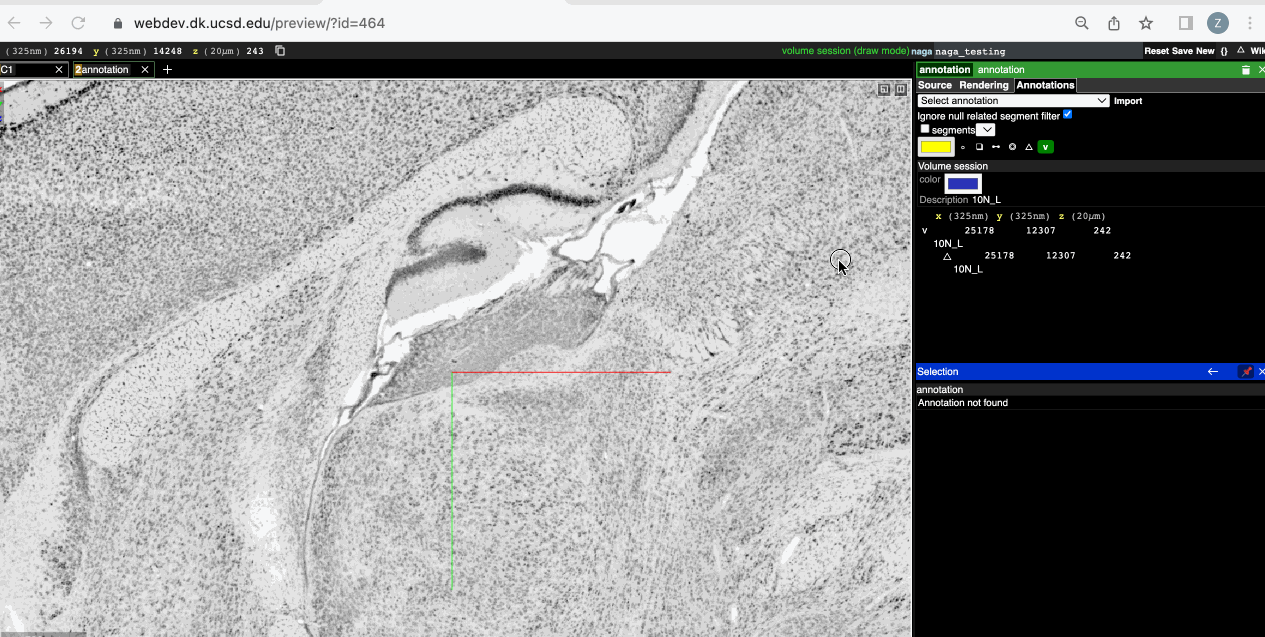This screenshot has height=637, width=1265.
Task: Bookmark this page with the star
Action: pyautogui.click(x=1146, y=23)
